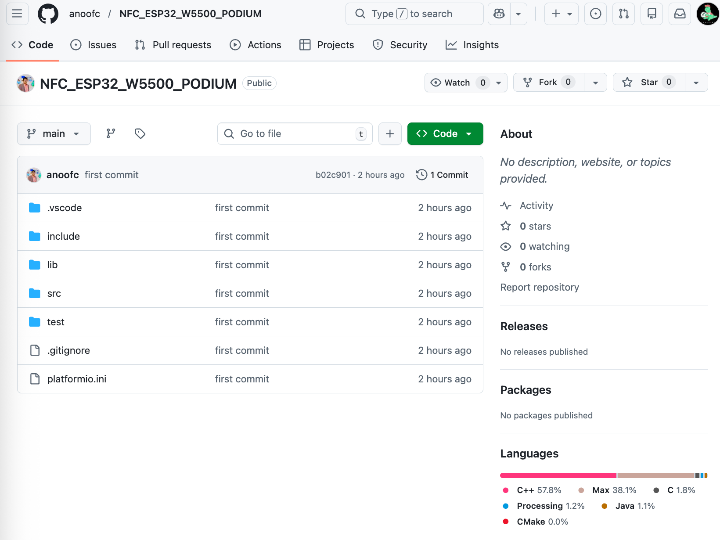Viewport: 720px width, 540px height.
Task: Open the Copilot chat icon
Action: coord(499,14)
